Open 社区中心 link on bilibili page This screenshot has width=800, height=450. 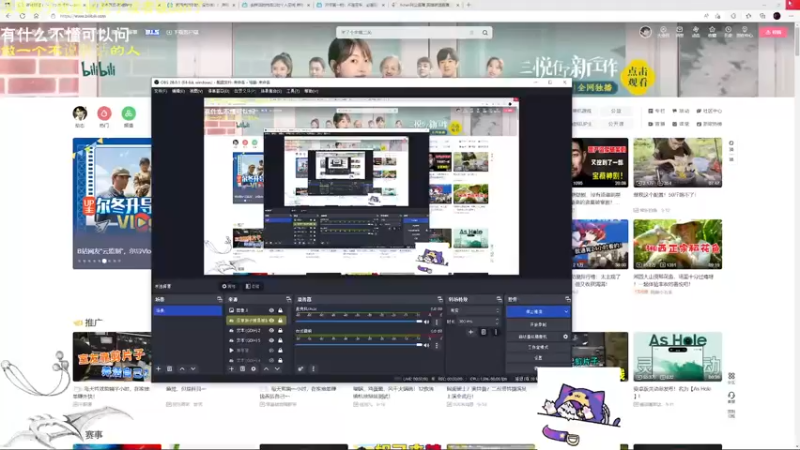[709, 111]
